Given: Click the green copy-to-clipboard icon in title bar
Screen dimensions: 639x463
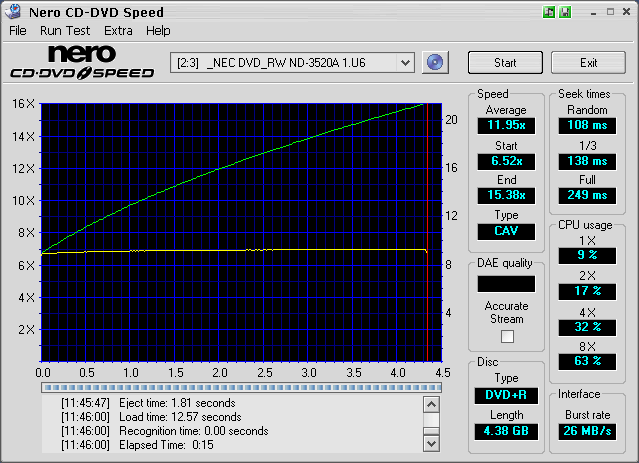Looking at the screenshot, I should pos(550,12).
